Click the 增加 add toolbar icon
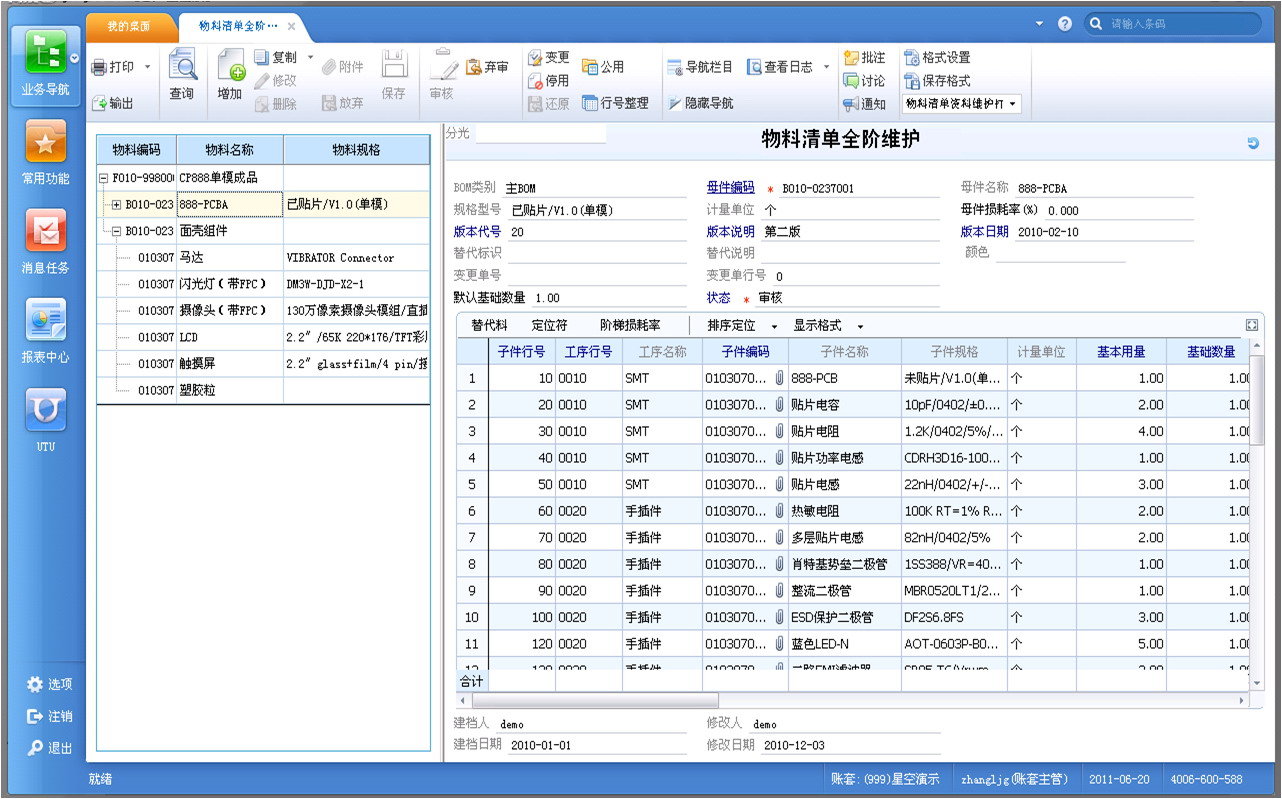Image resolution: width=1282 pixels, height=799 pixels. click(x=231, y=66)
